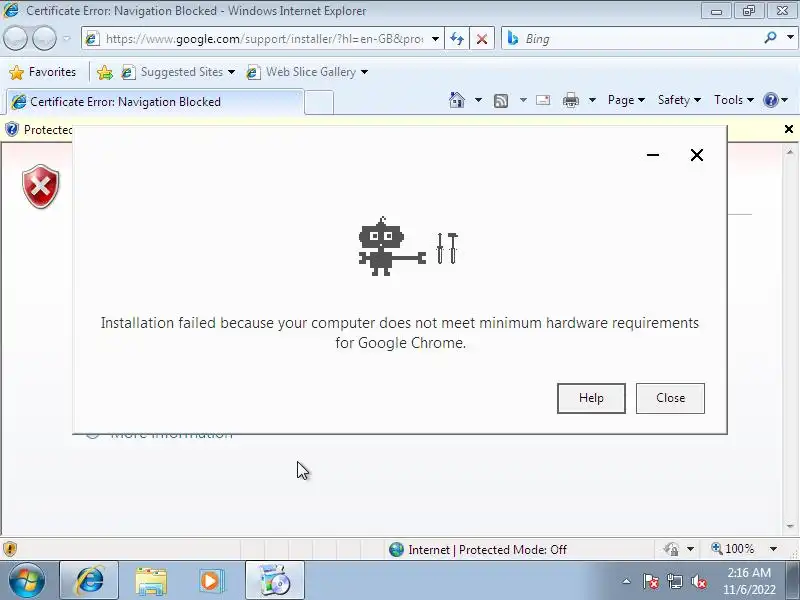Click the muted volume tray icon
The image size is (800, 600).
(698, 581)
